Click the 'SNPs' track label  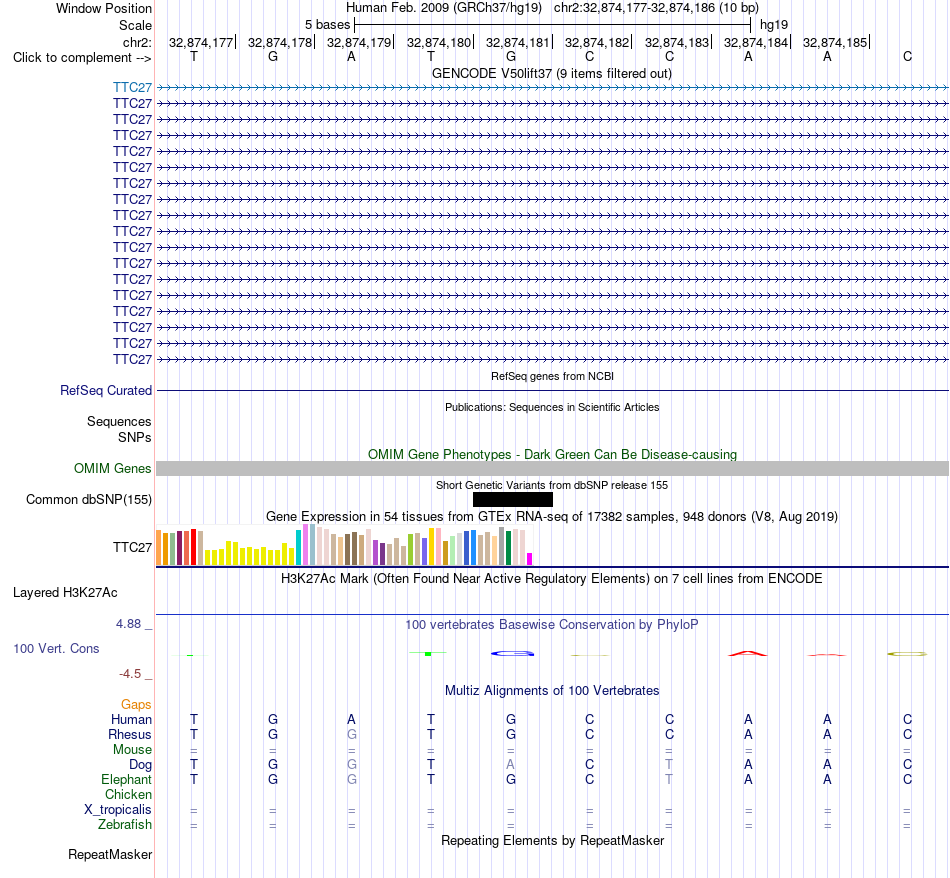(135, 437)
